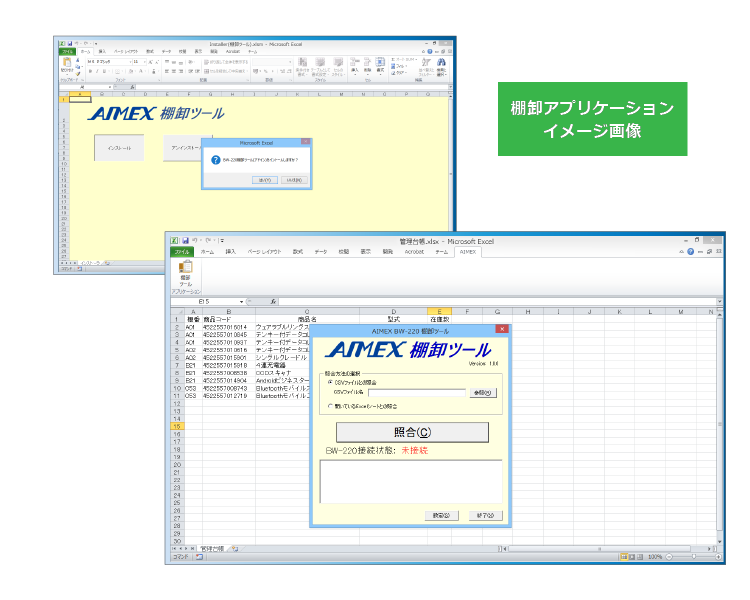
Task: Click the Save icon in 管理台帳 quick access toolbar
Action: (x=185, y=241)
